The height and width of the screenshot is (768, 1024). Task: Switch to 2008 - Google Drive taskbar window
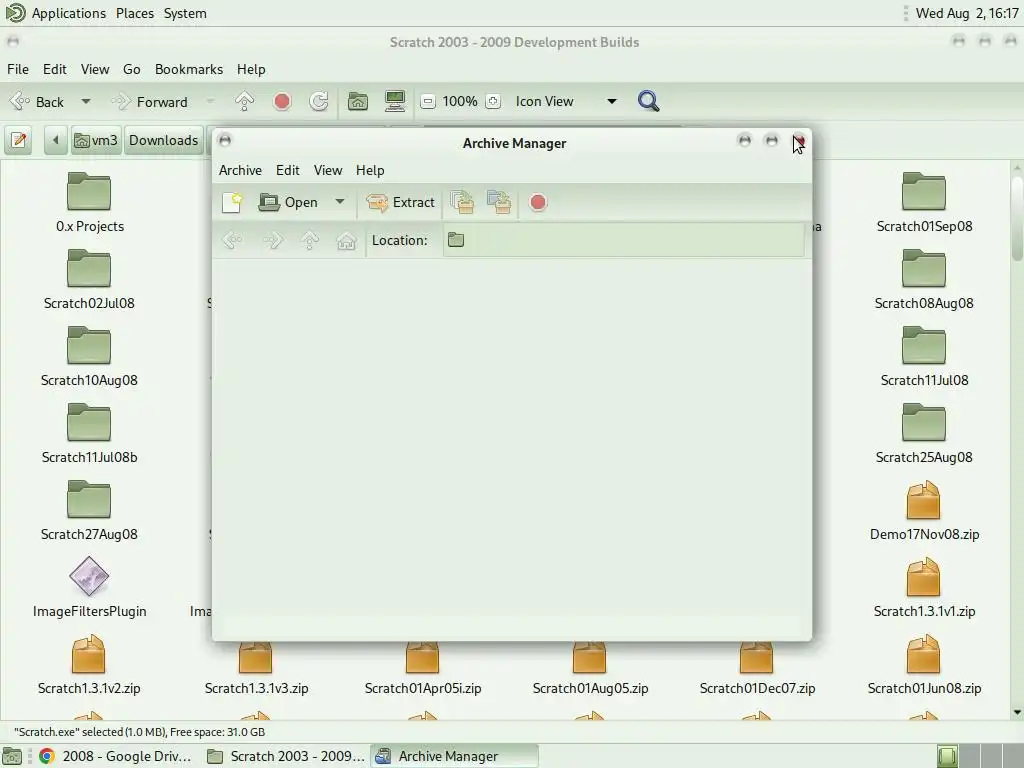tap(116, 756)
